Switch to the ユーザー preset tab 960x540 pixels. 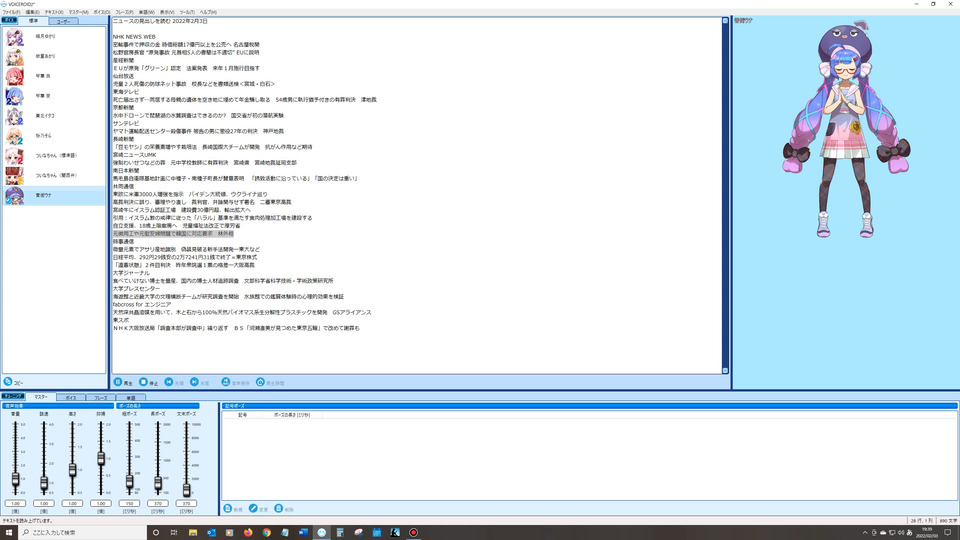pos(63,21)
